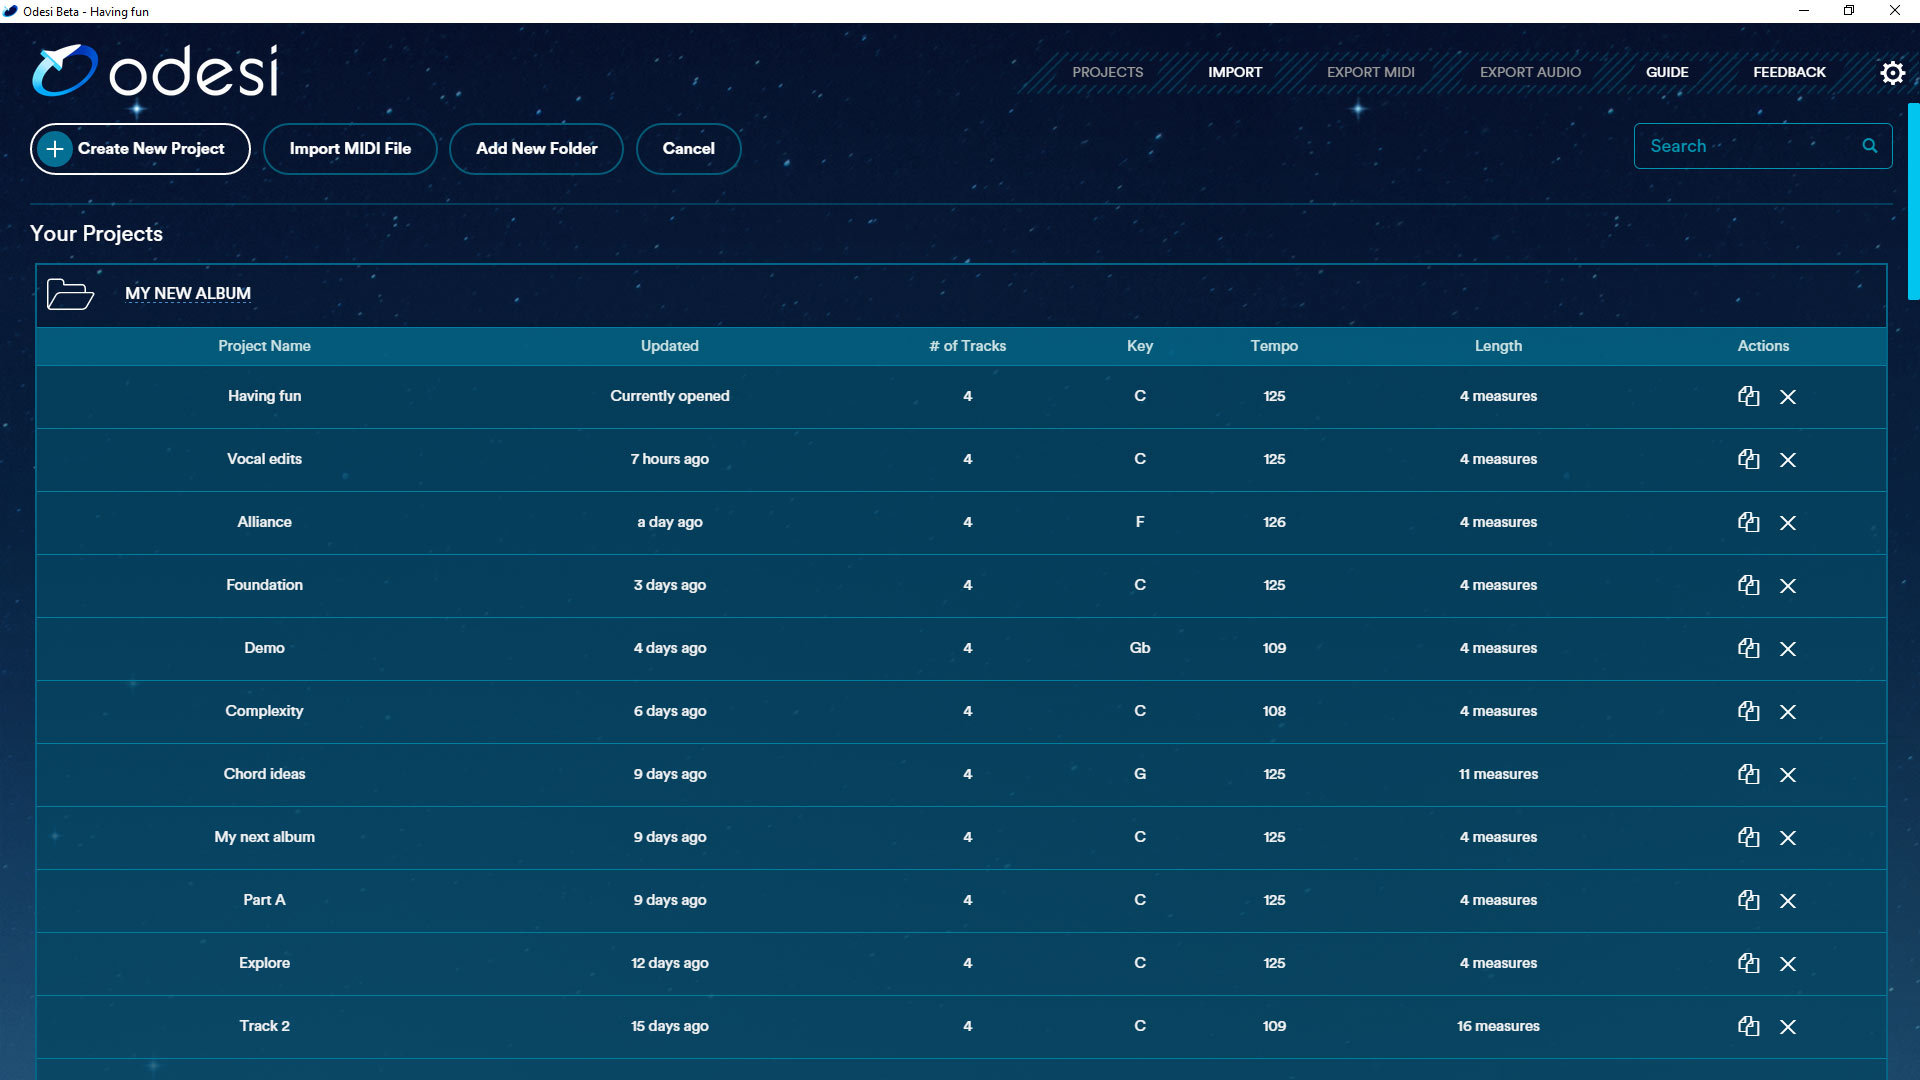This screenshot has height=1080, width=1920.
Task: Delete the "Vocal edits" project
Action: click(1789, 460)
